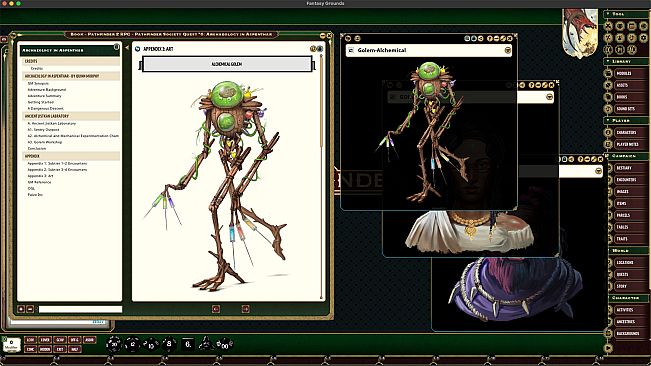Image resolution: width=651 pixels, height=366 pixels.
Task: Open Appendix 1: Subtier 1-2 Encounters
Action: click(x=57, y=163)
